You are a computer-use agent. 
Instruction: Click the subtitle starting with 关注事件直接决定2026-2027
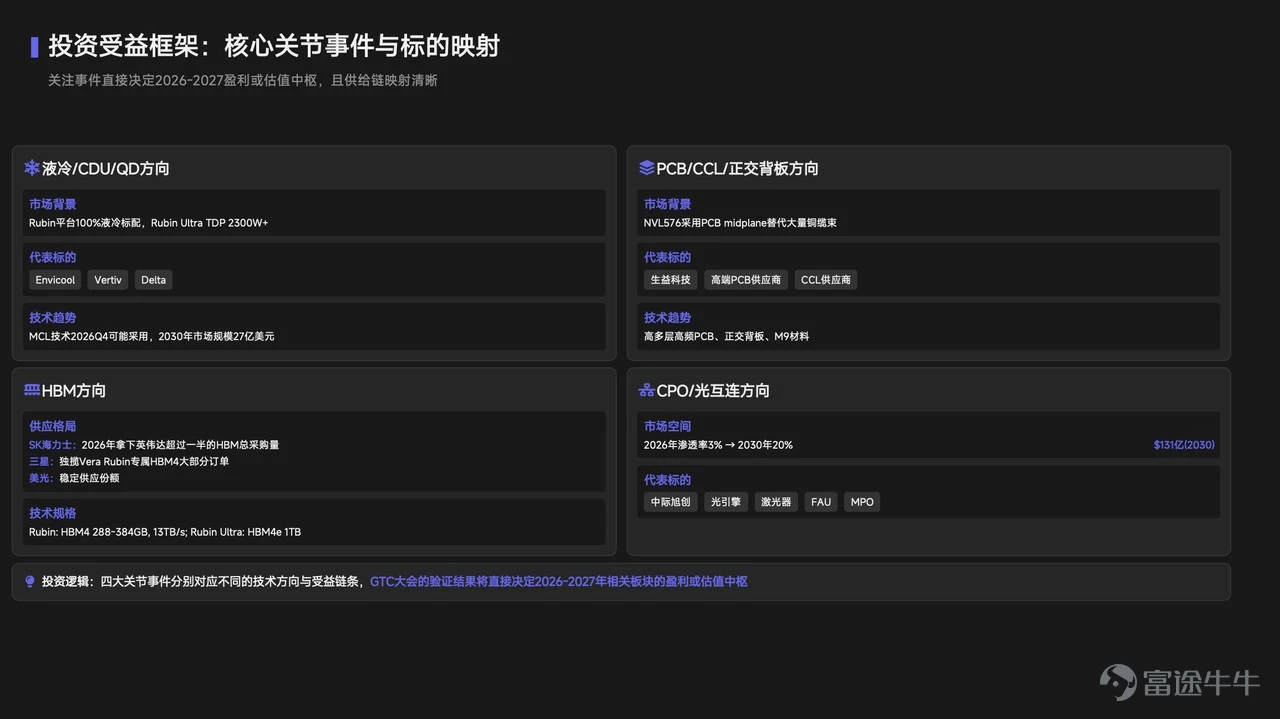tap(243, 80)
